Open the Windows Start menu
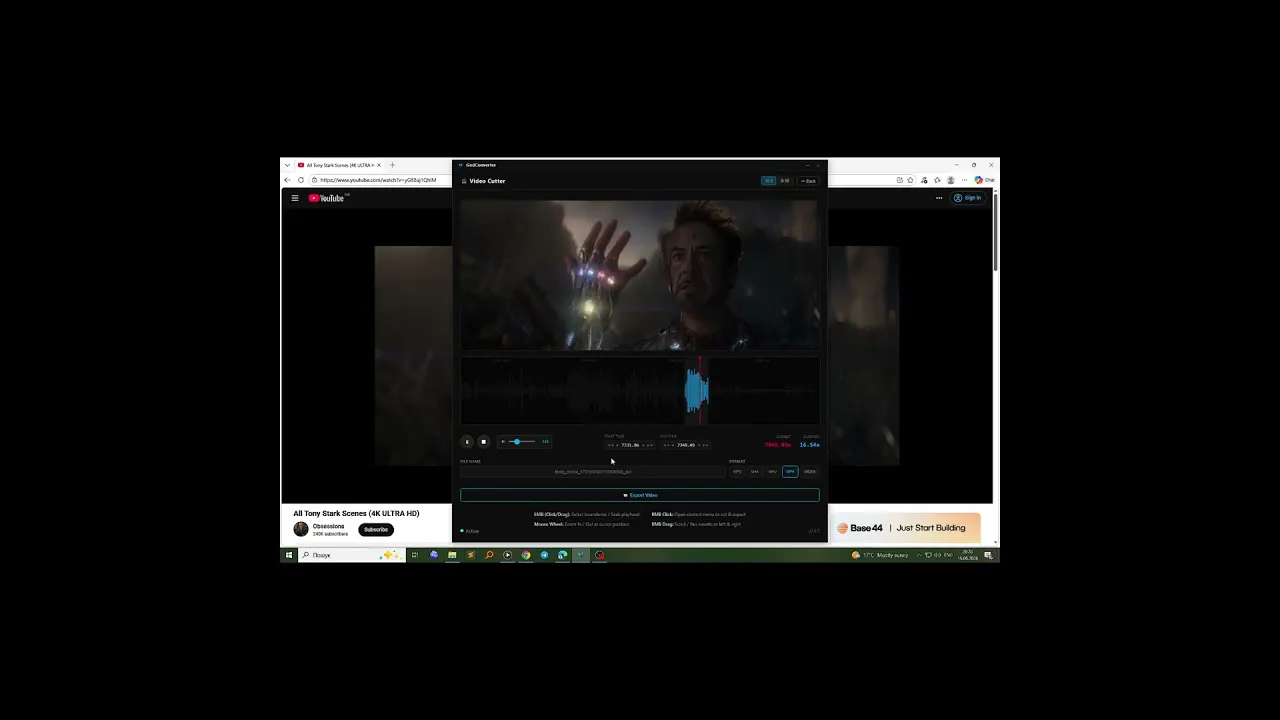The width and height of the screenshot is (1280, 720). (x=289, y=555)
